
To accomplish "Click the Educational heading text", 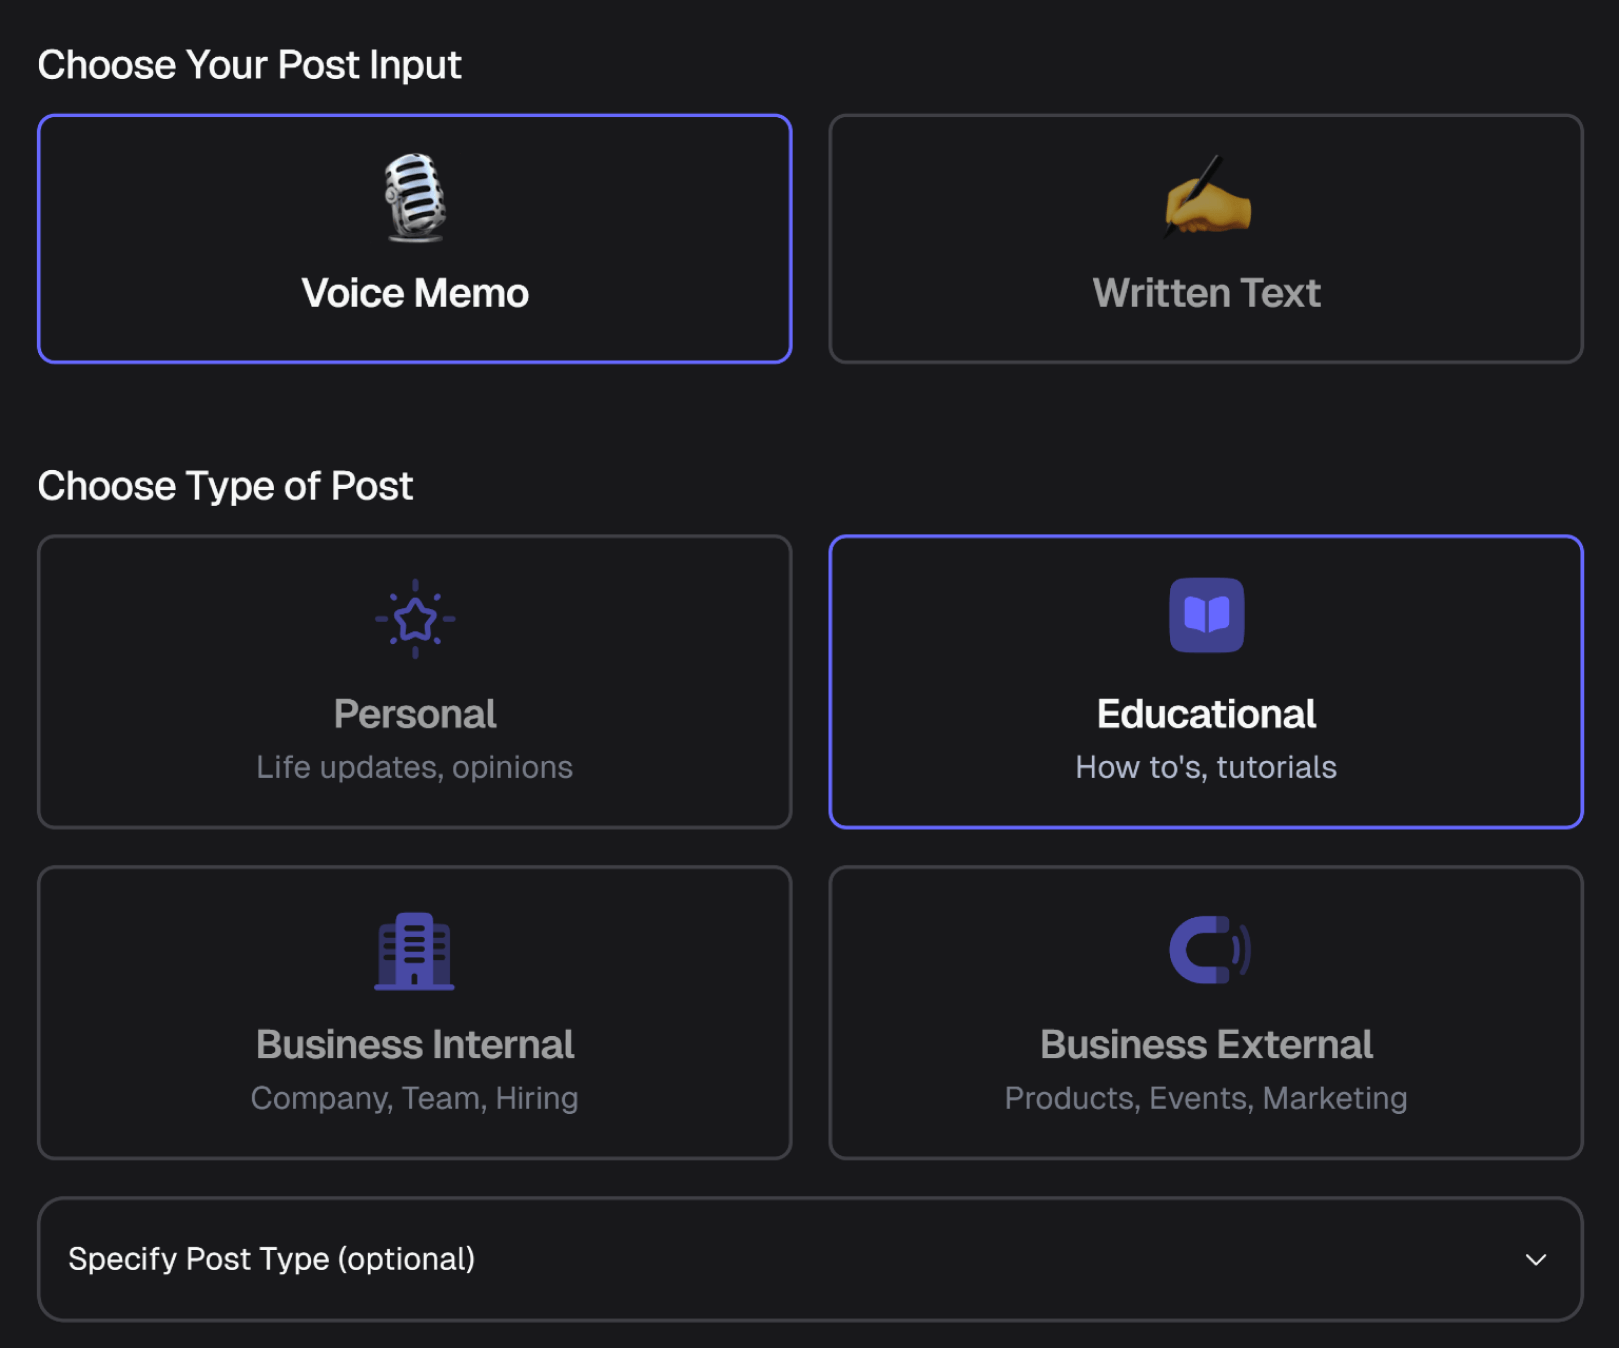I will pyautogui.click(x=1205, y=712).
